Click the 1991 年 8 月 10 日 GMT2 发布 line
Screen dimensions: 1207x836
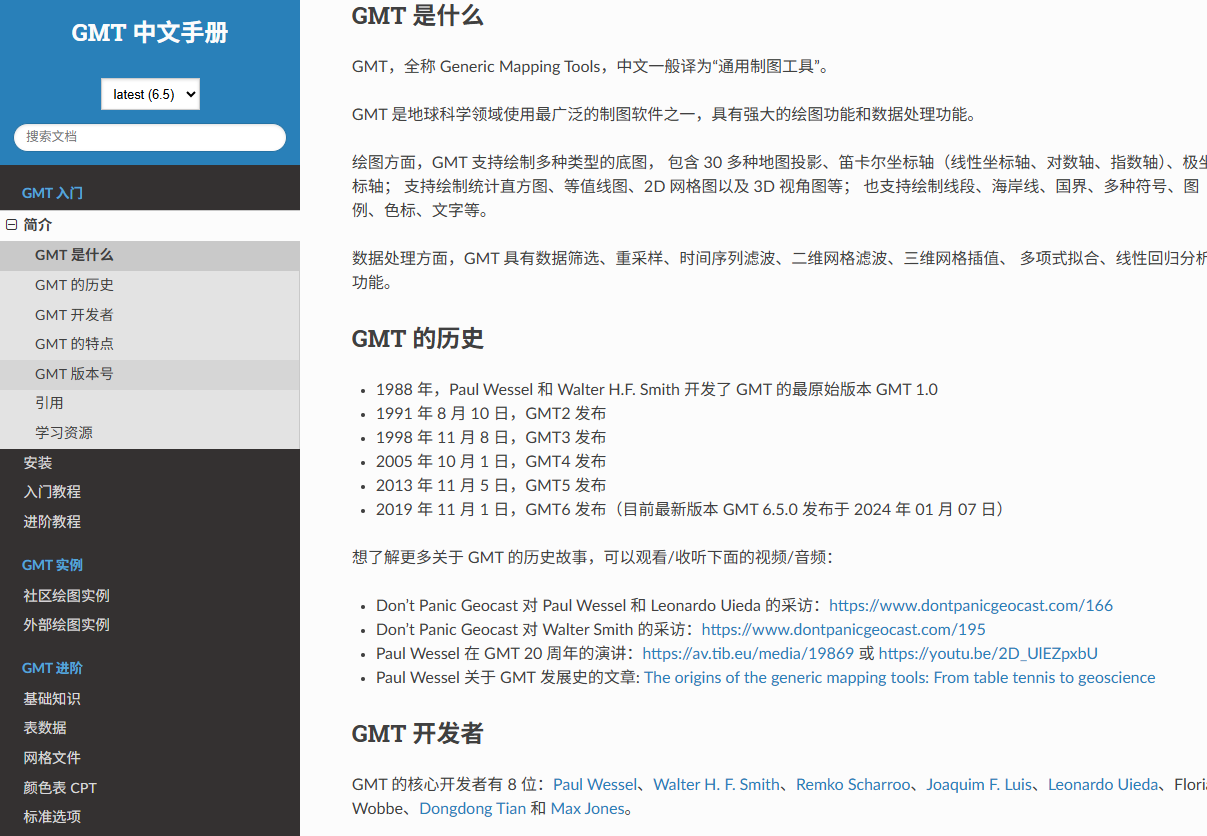pos(491,413)
